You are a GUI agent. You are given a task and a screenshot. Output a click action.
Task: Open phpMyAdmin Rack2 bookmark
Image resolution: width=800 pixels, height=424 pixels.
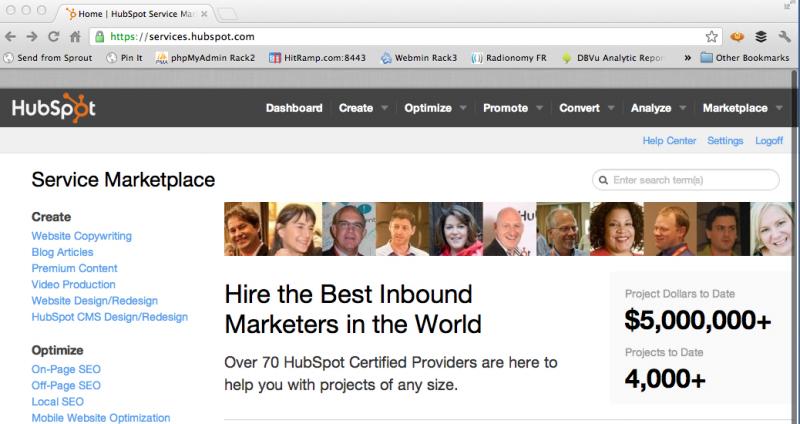tap(205, 58)
